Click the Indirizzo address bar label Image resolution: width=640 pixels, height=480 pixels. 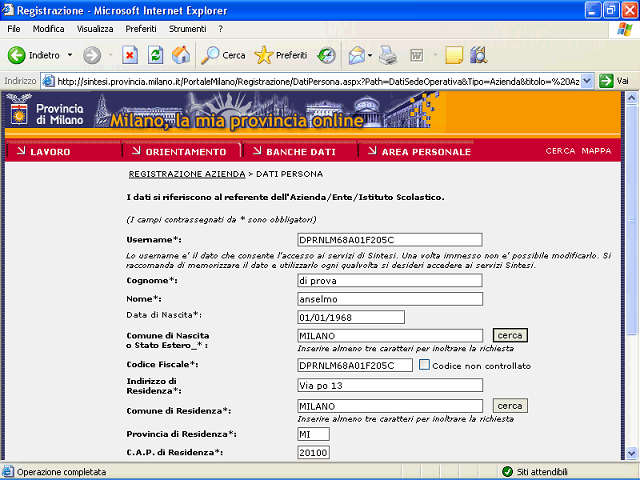click(20, 81)
